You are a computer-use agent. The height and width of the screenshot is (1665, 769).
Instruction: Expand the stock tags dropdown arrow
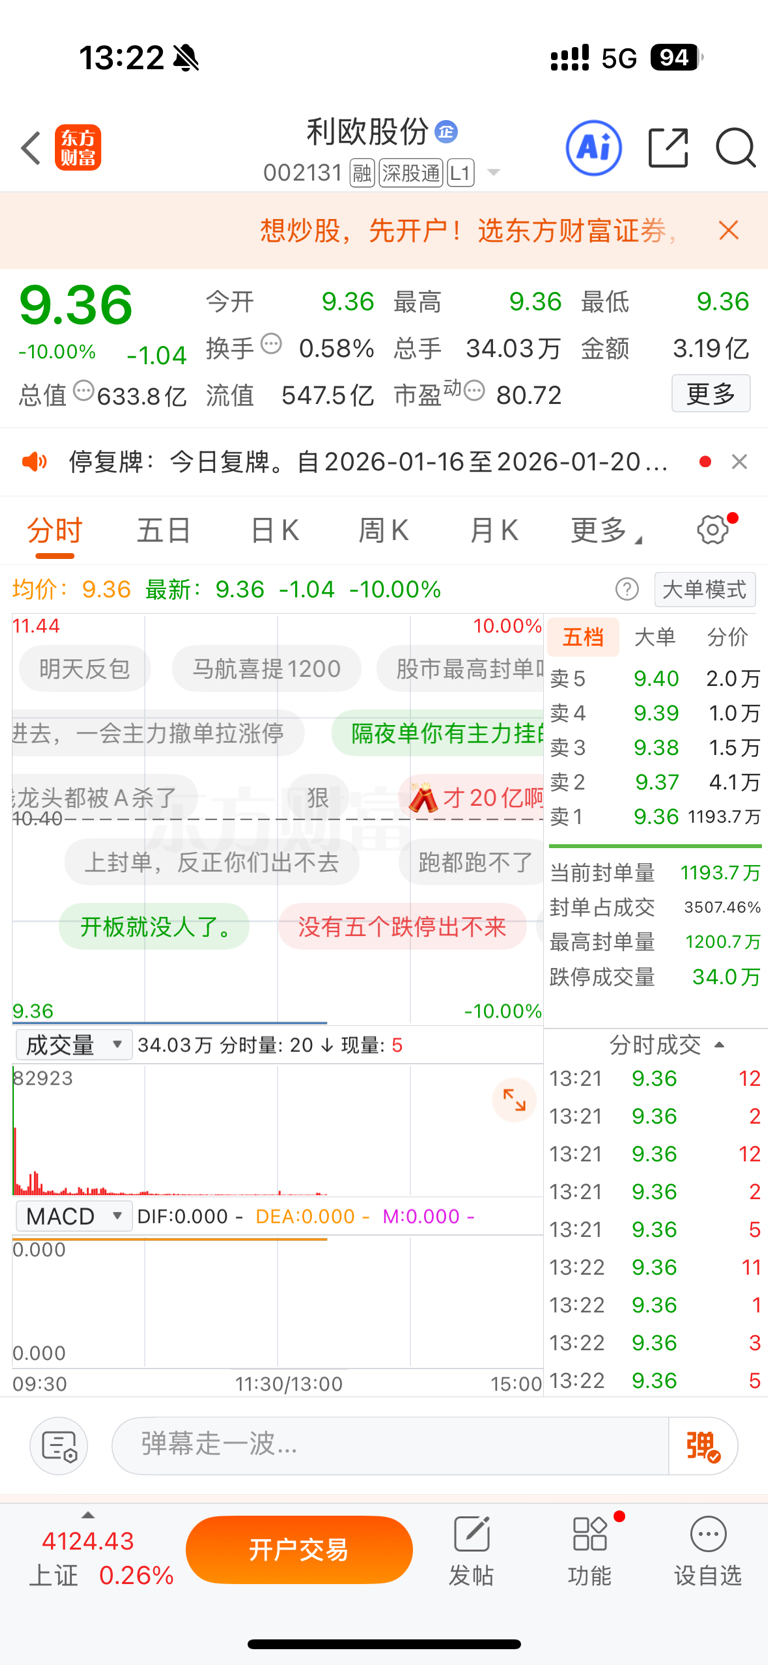coord(493,173)
